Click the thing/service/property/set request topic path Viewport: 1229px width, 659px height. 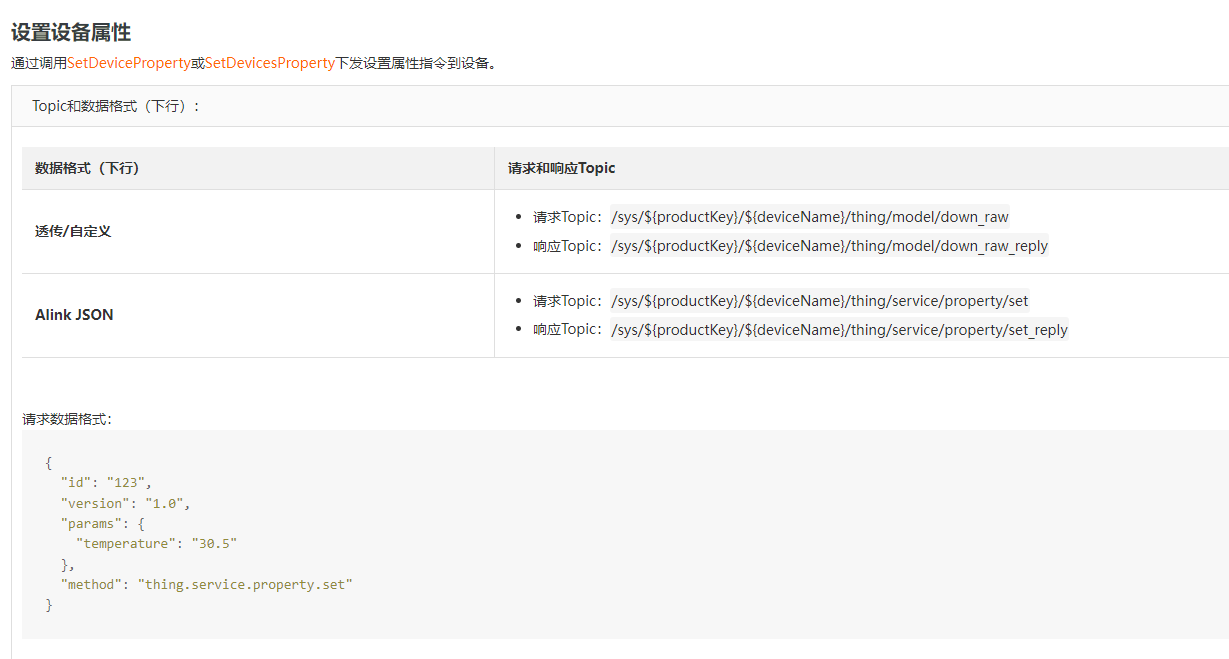click(819, 301)
